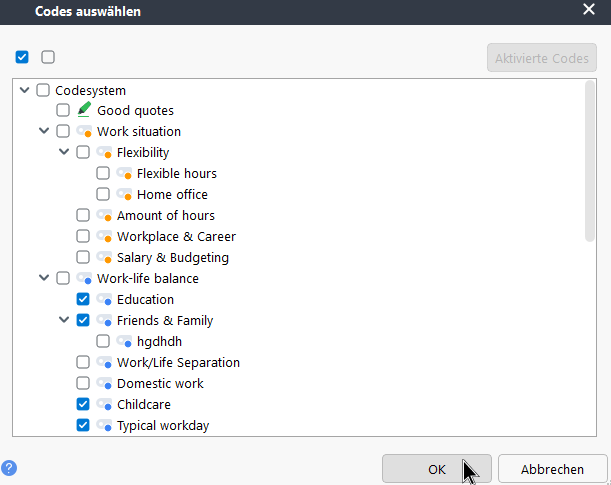Select the Education row text

[x=145, y=300]
